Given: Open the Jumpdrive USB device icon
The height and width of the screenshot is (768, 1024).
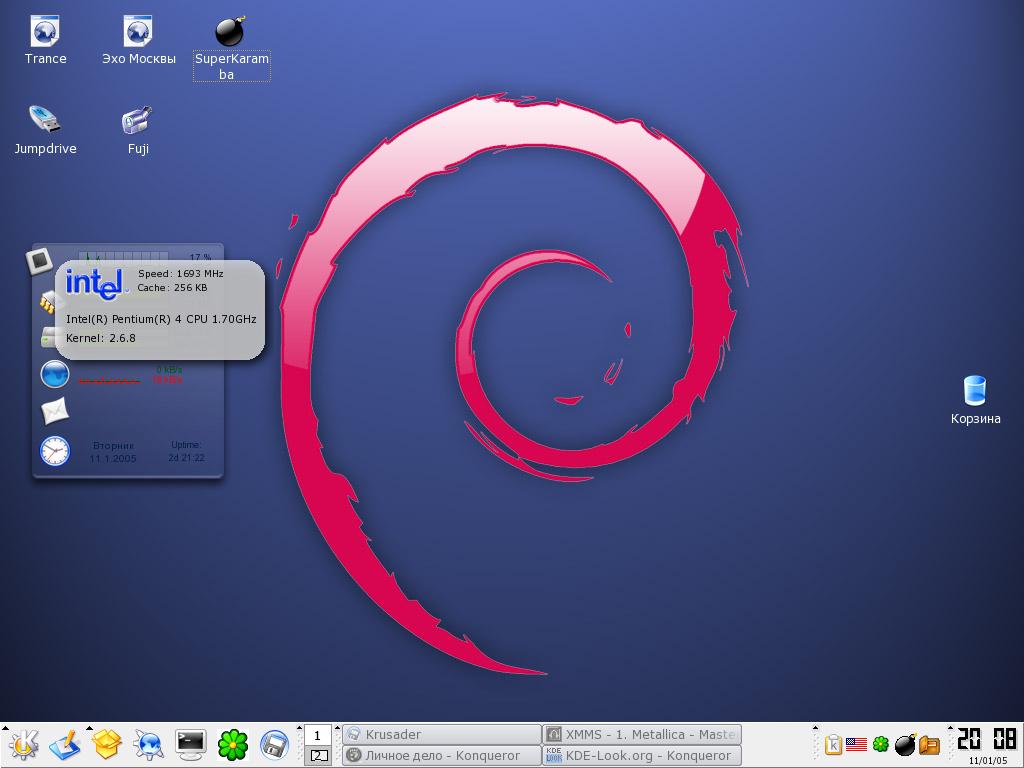Looking at the screenshot, I should [x=45, y=131].
